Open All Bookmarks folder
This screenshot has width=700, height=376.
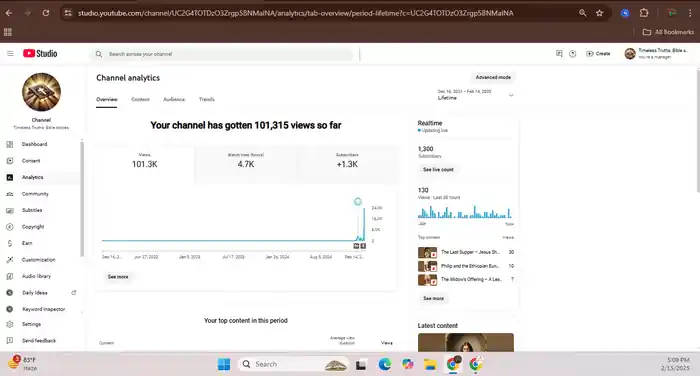[668, 32]
